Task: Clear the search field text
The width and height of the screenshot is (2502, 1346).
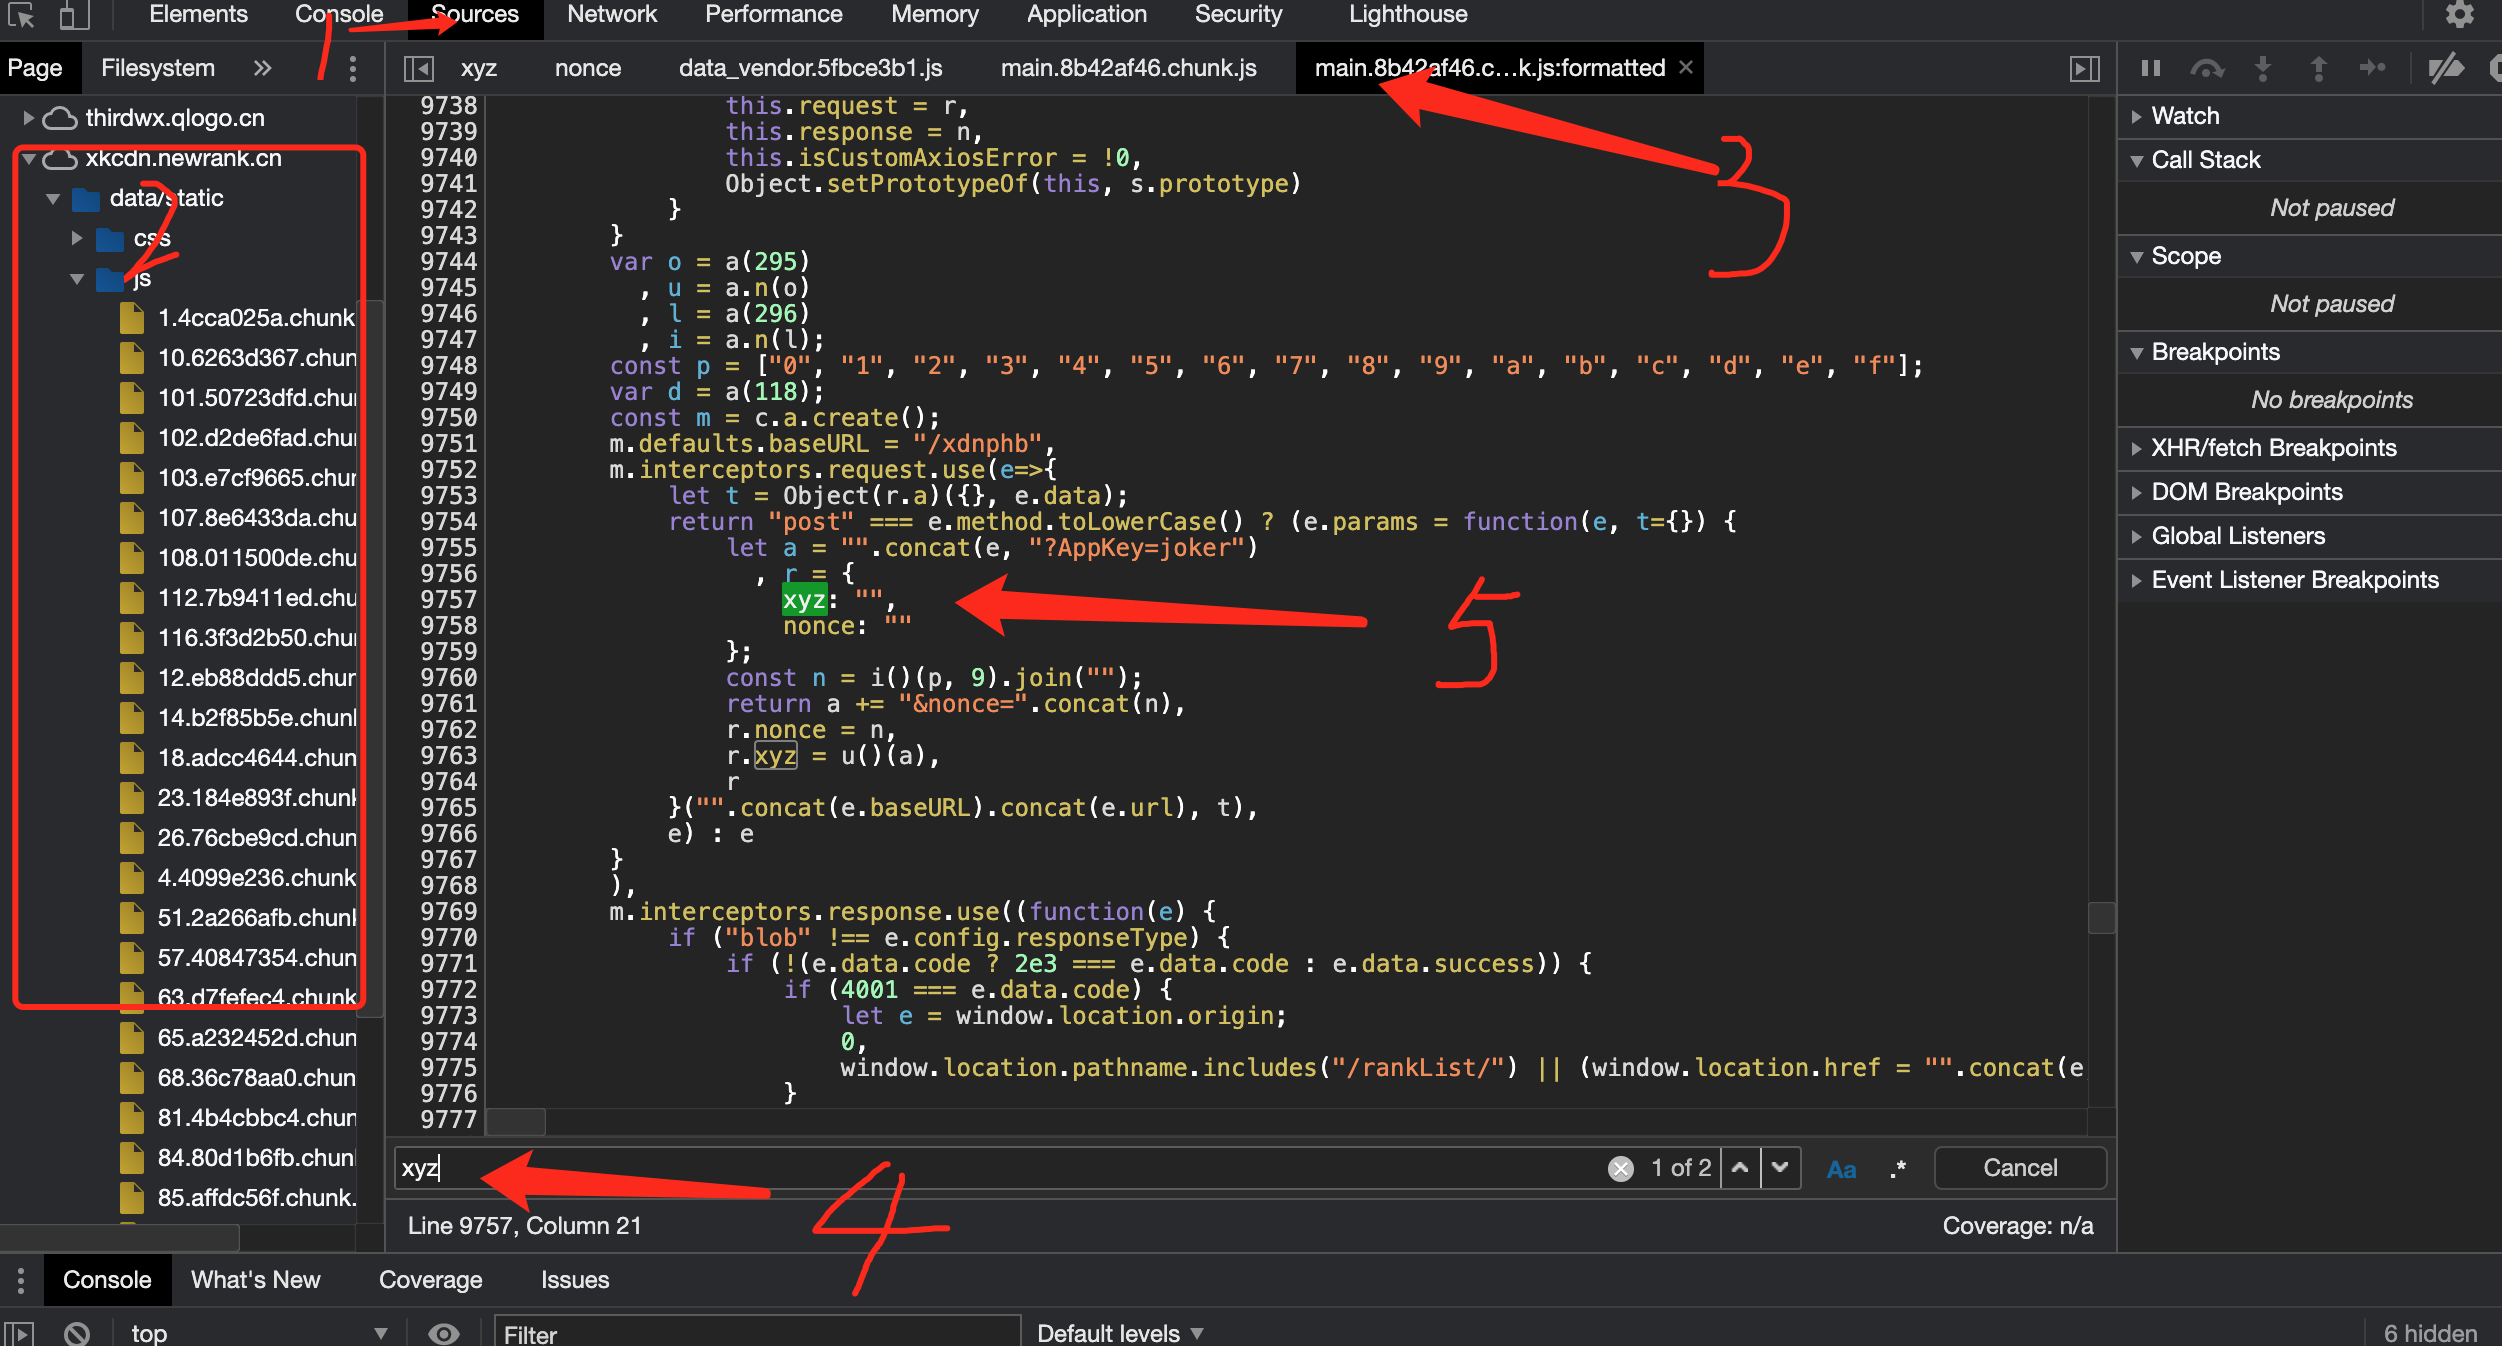Action: pos(1621,1168)
